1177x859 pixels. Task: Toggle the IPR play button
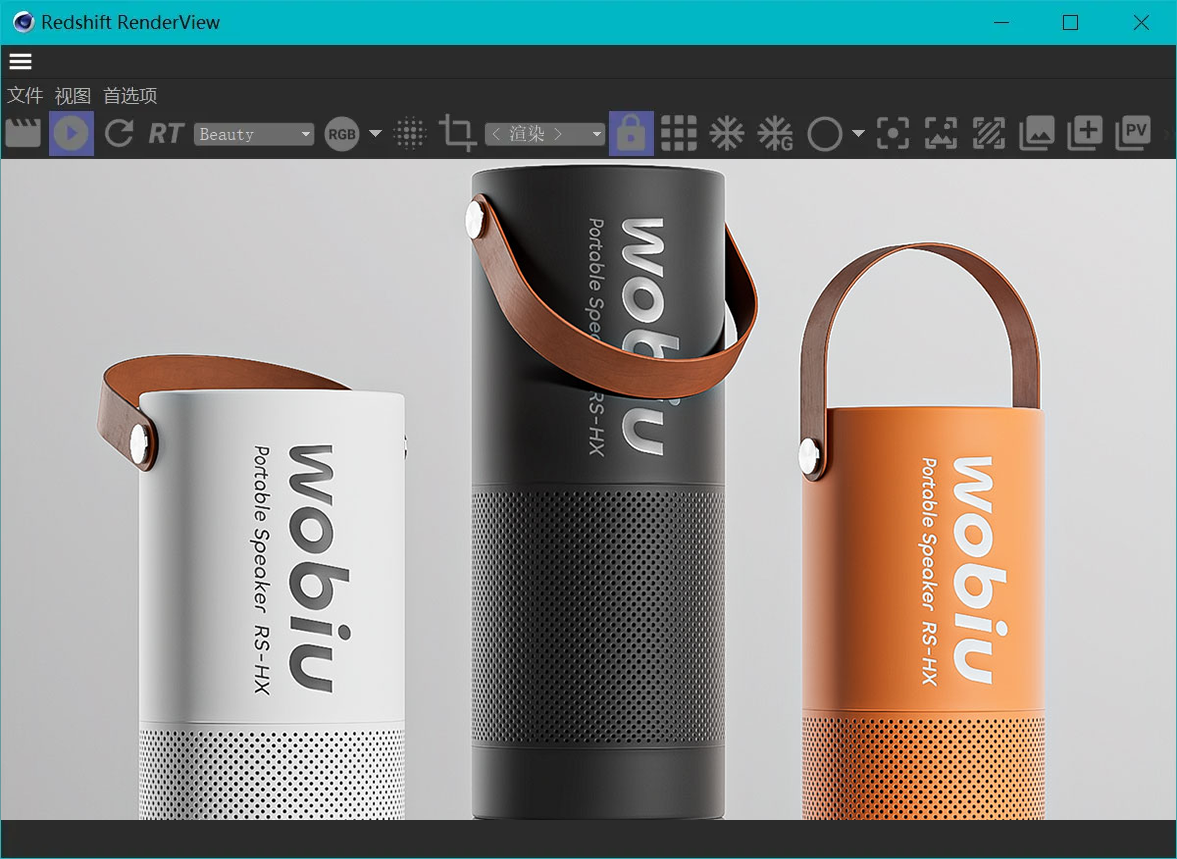coord(71,134)
